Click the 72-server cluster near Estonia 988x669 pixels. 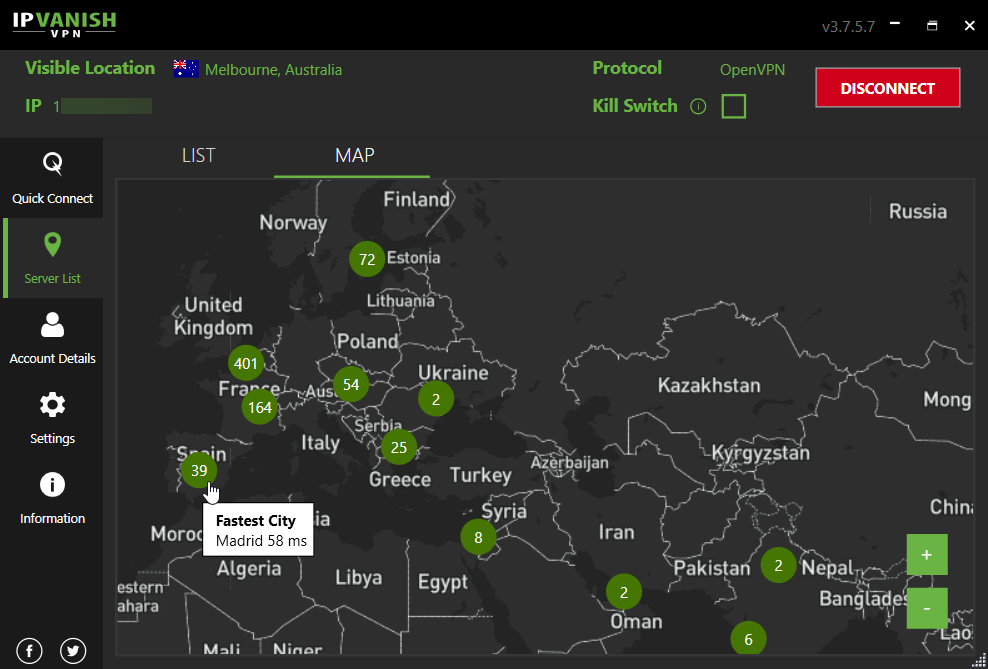366,260
